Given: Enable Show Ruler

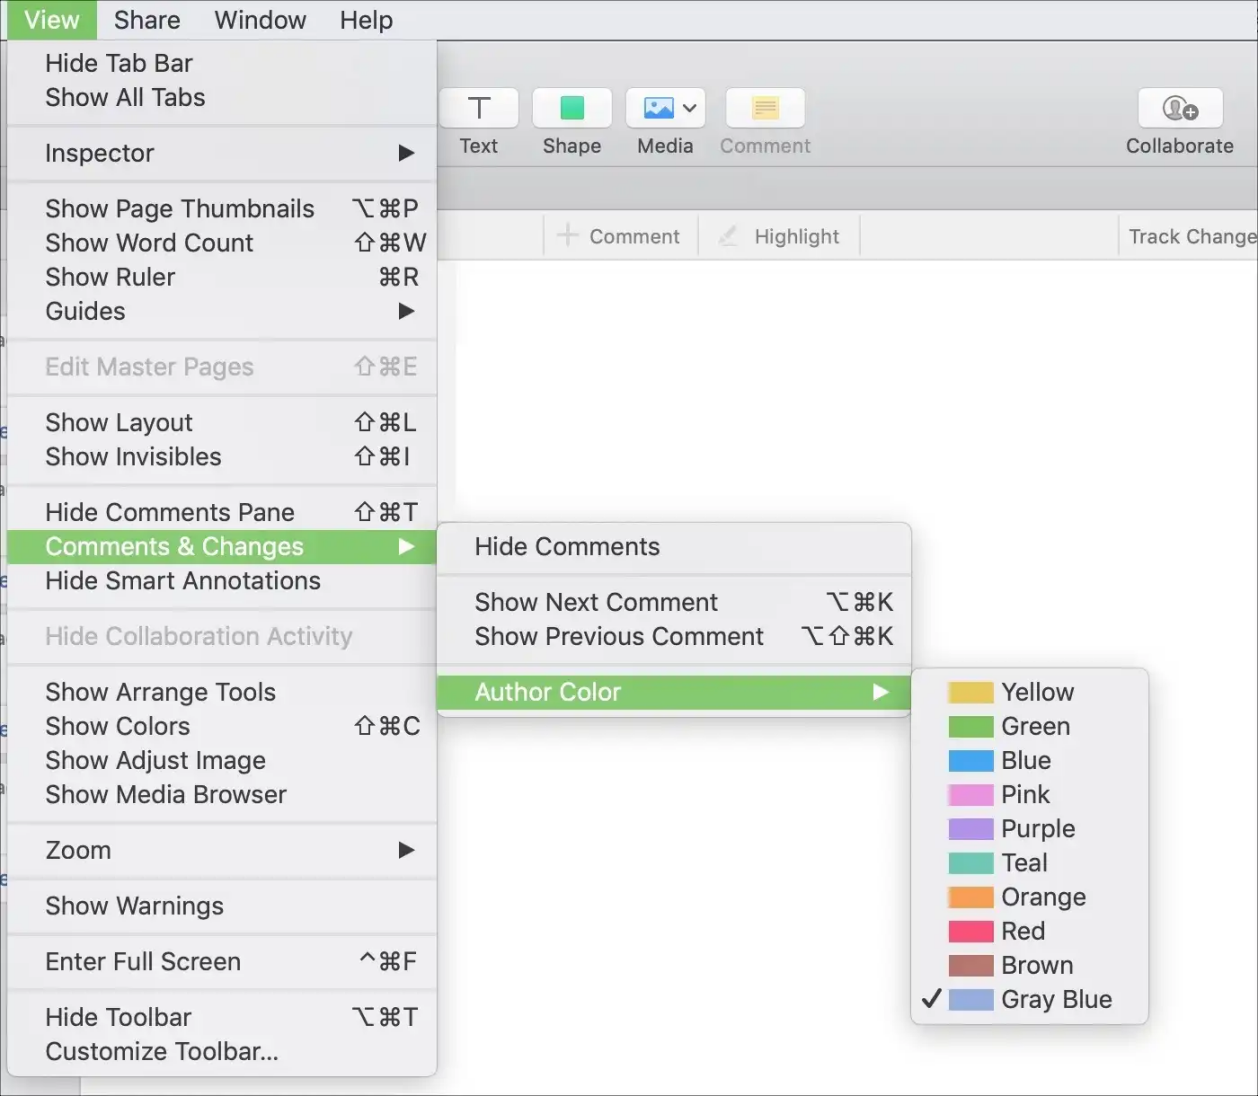Looking at the screenshot, I should (110, 277).
